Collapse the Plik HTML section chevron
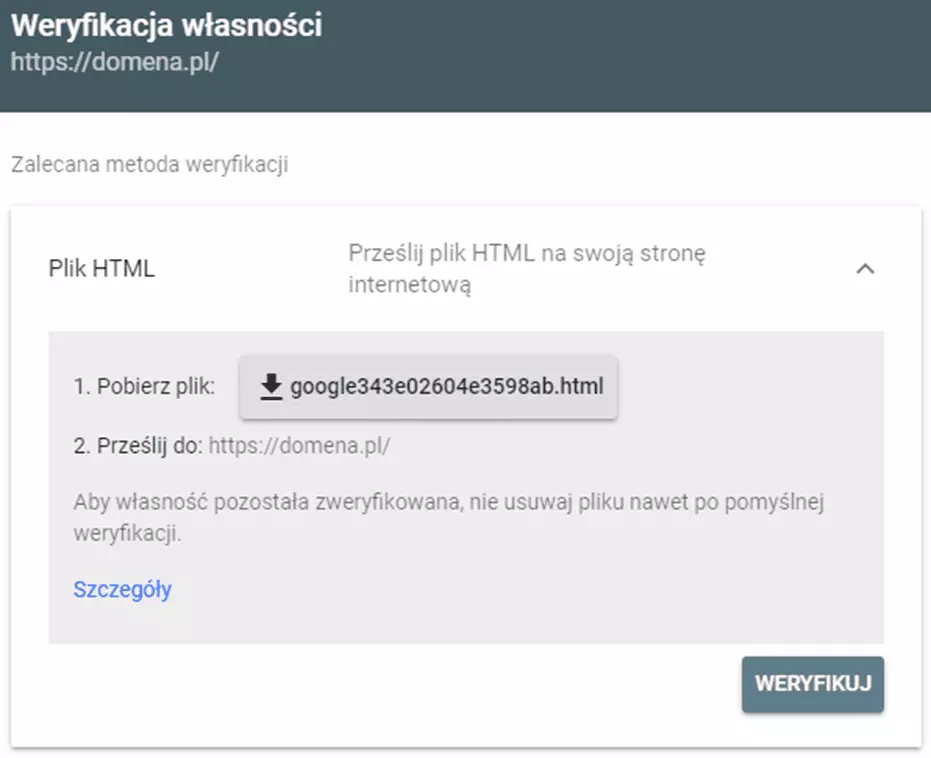The height and width of the screenshot is (758, 931). (x=865, y=269)
